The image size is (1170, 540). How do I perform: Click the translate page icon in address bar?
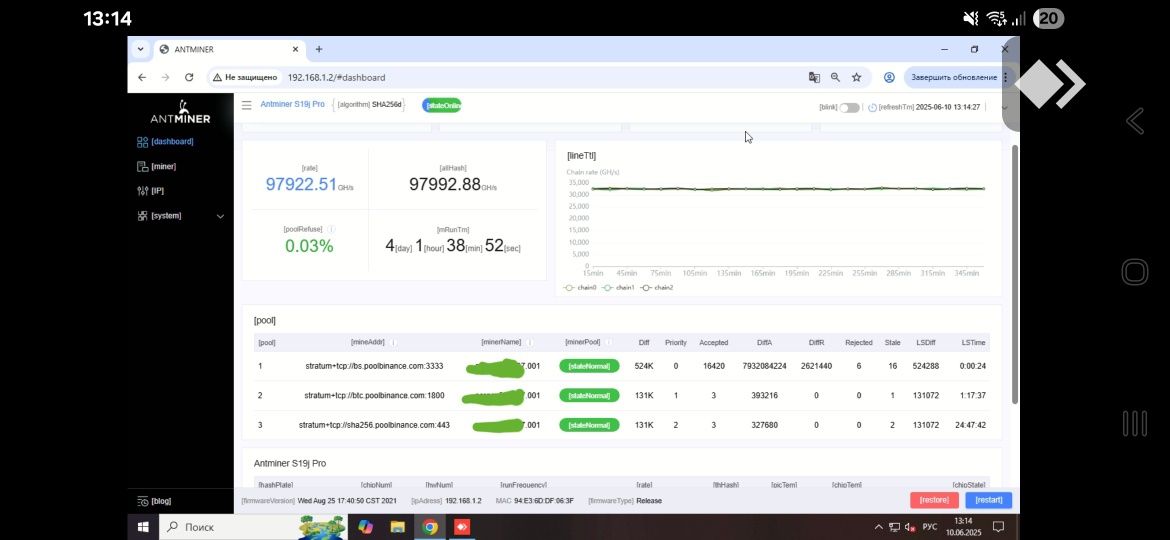click(814, 78)
